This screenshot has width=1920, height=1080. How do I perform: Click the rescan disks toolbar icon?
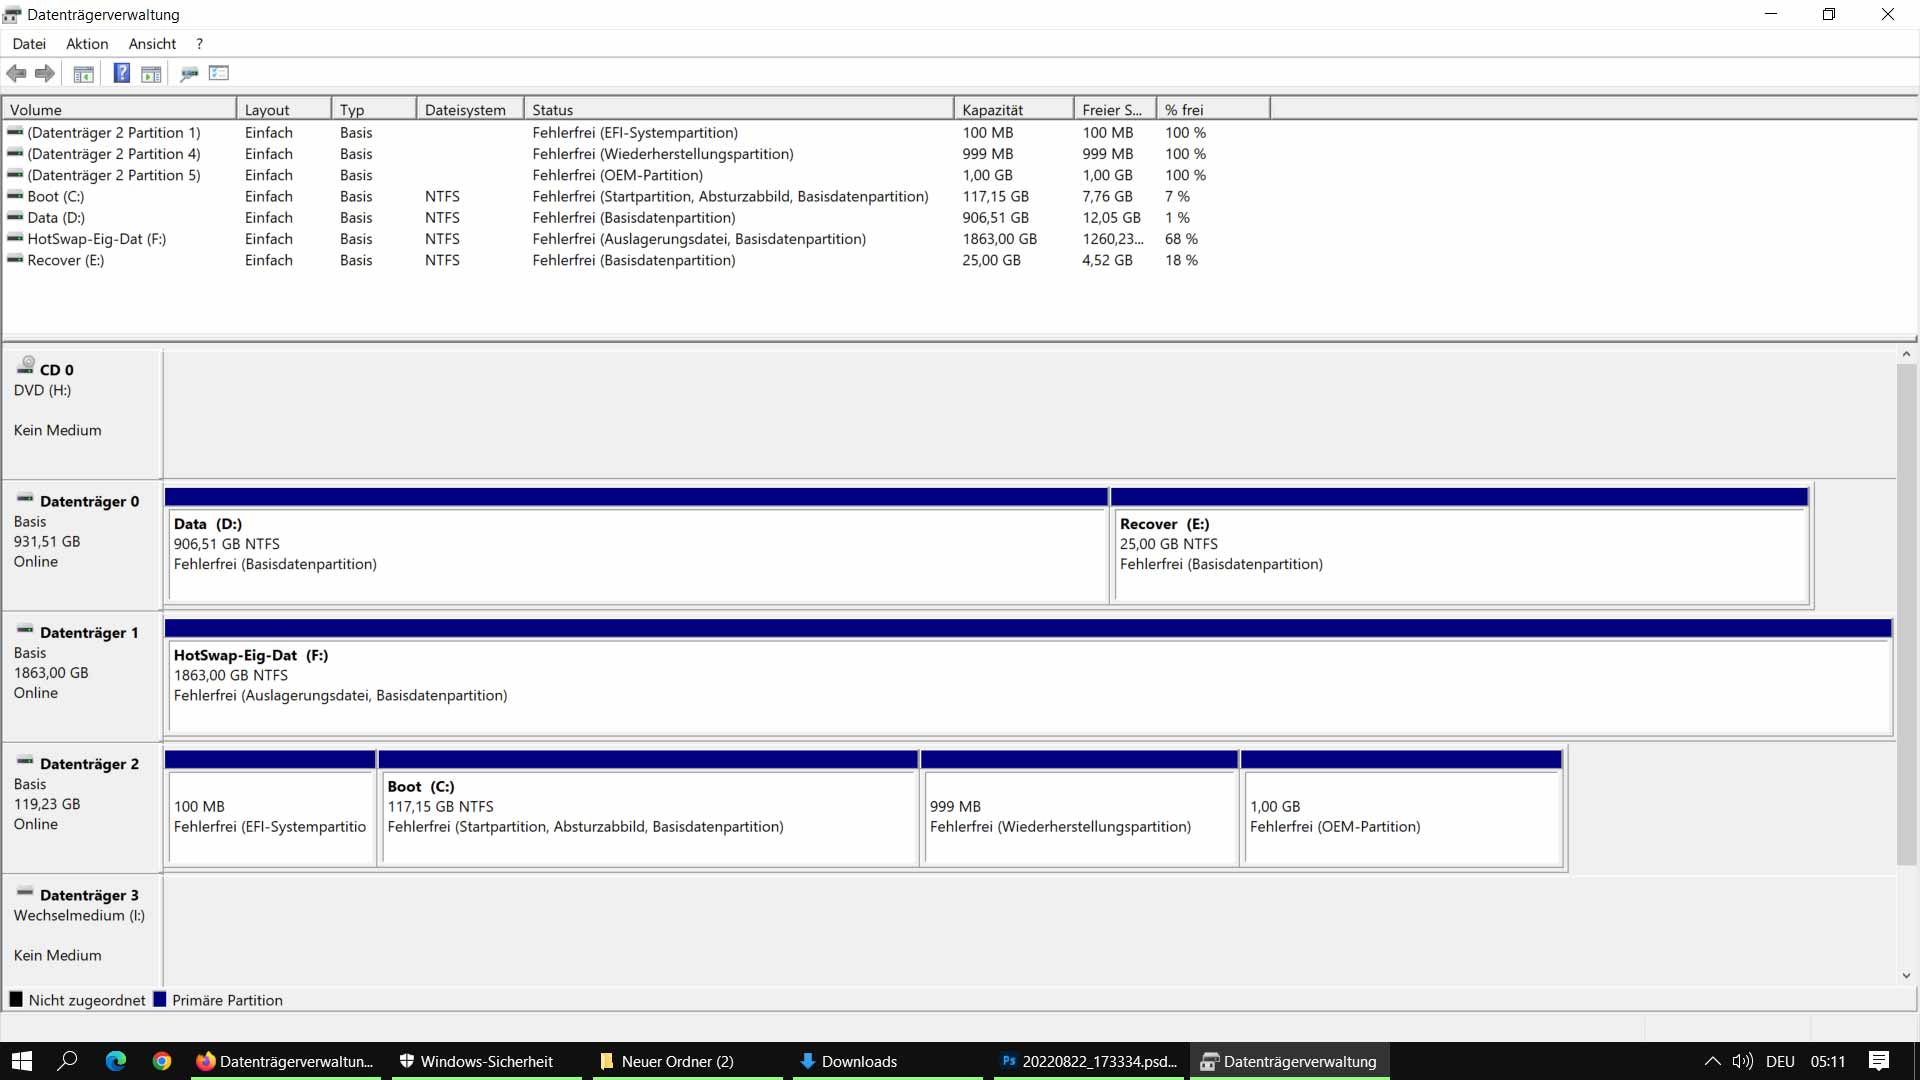[189, 73]
